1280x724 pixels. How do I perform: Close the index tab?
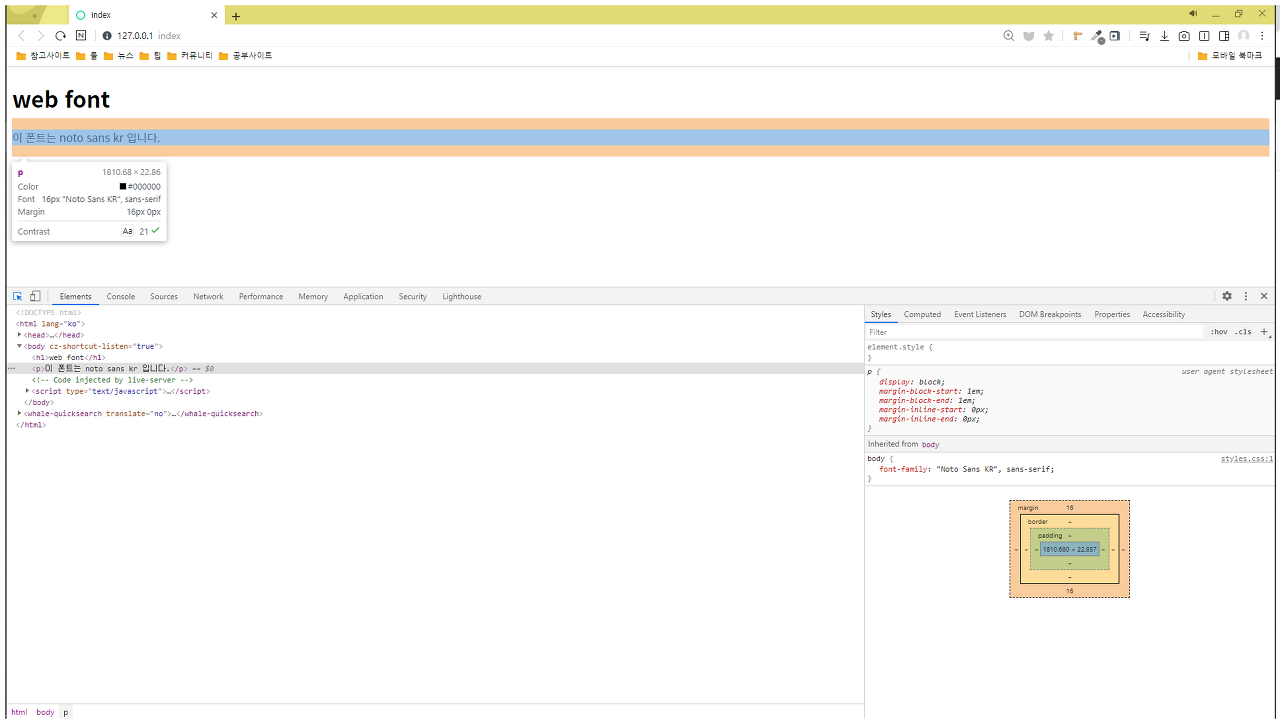click(x=214, y=15)
